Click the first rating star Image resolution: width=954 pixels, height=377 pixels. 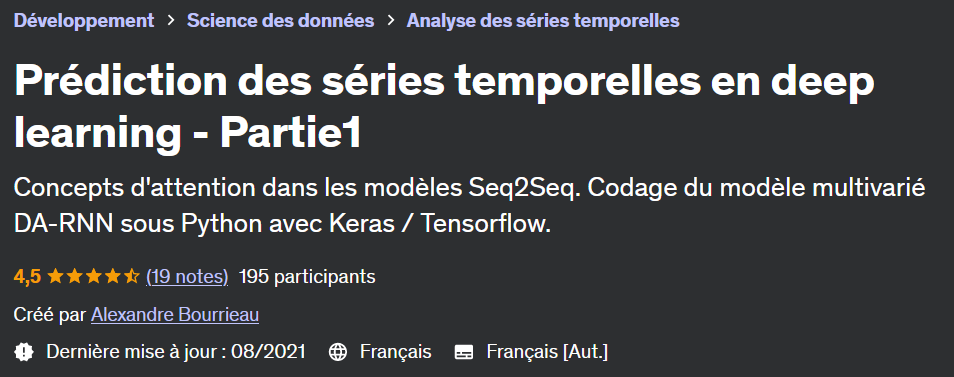(x=55, y=277)
